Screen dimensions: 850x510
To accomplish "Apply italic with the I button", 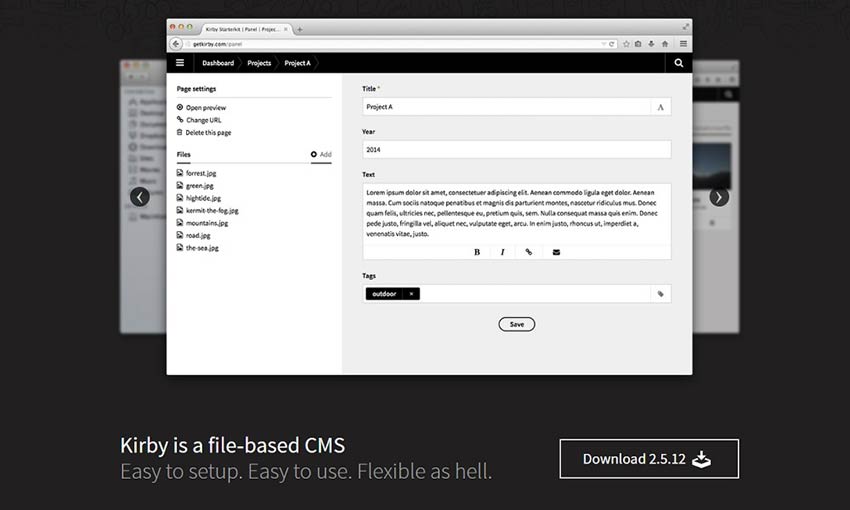I will coord(503,252).
